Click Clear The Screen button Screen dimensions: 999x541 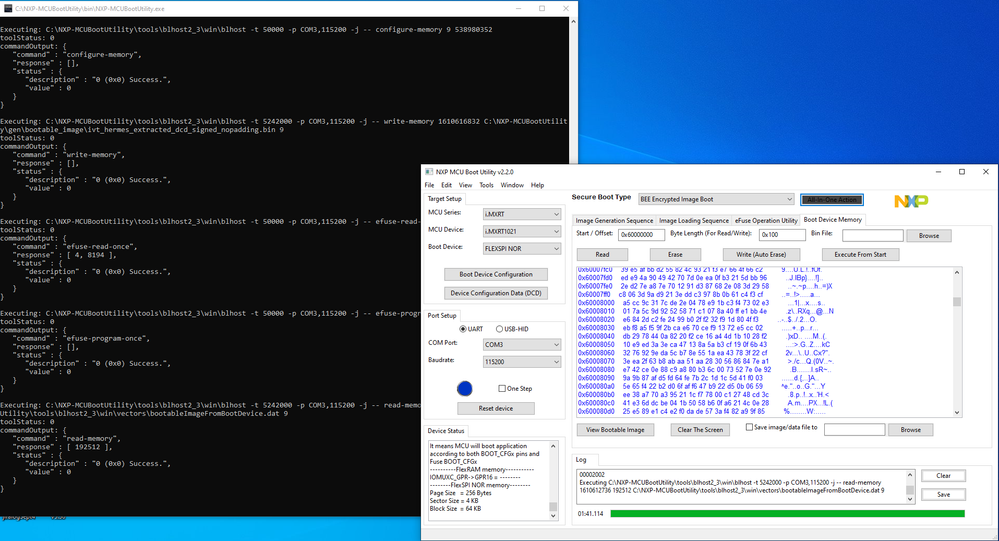[700, 430]
